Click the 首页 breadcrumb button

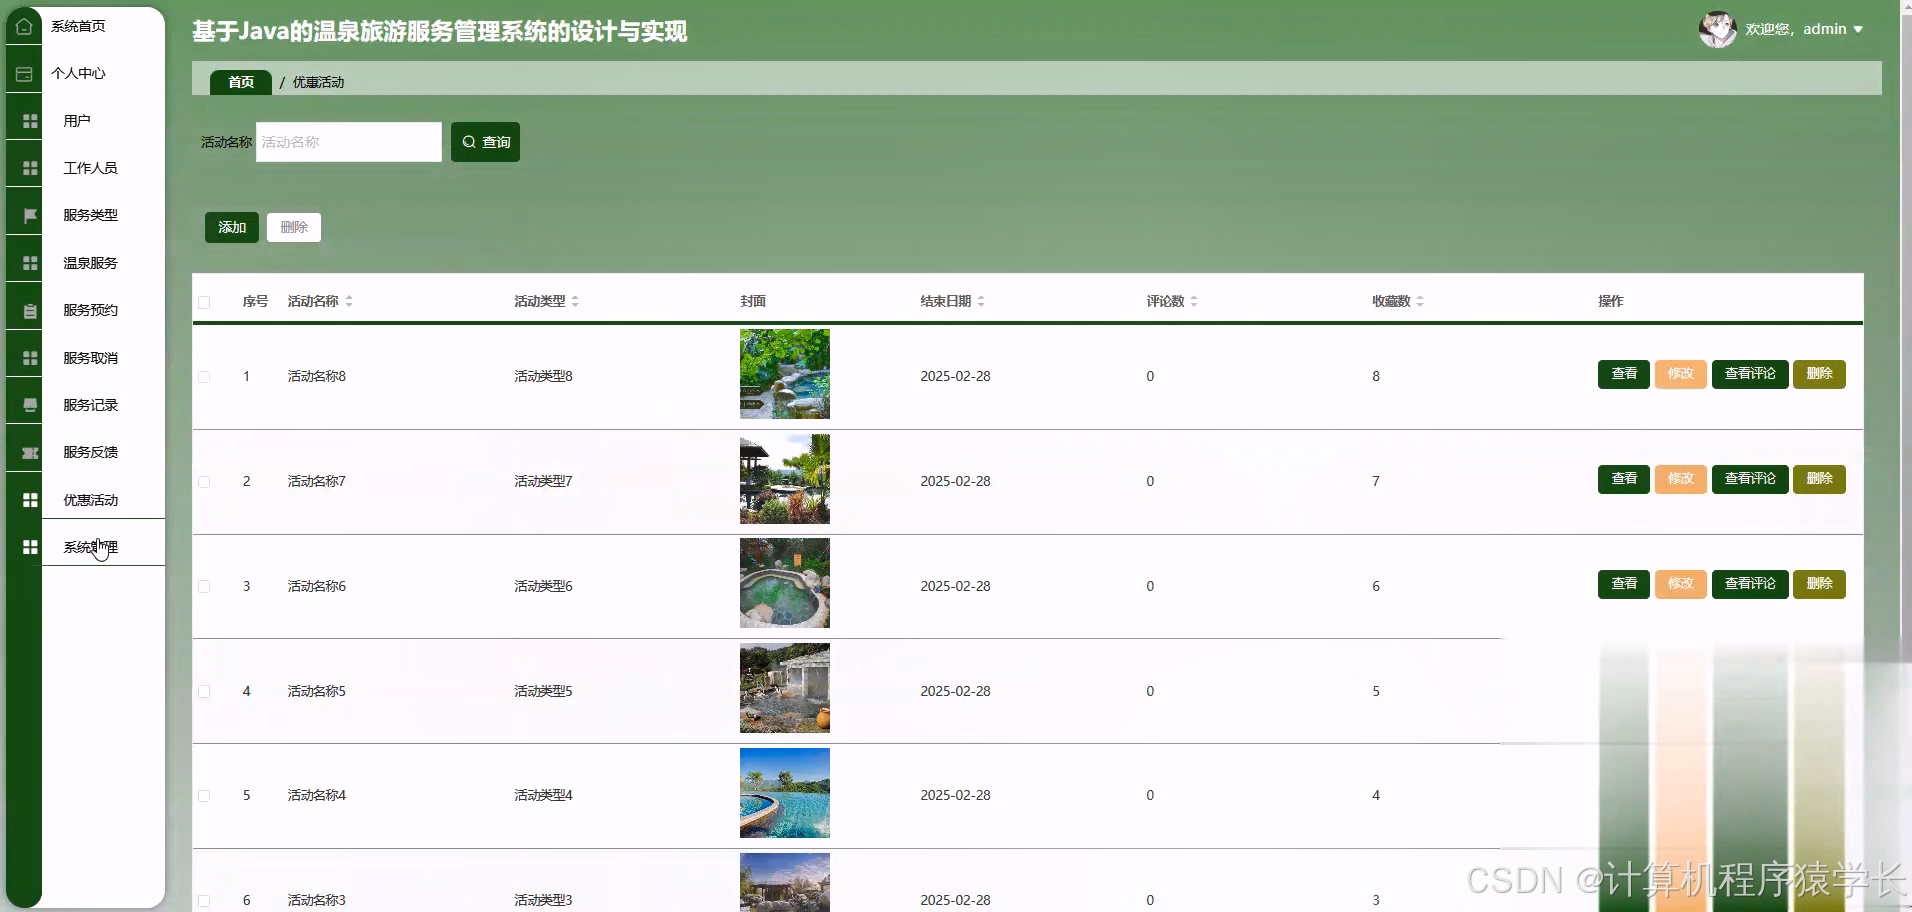click(241, 82)
